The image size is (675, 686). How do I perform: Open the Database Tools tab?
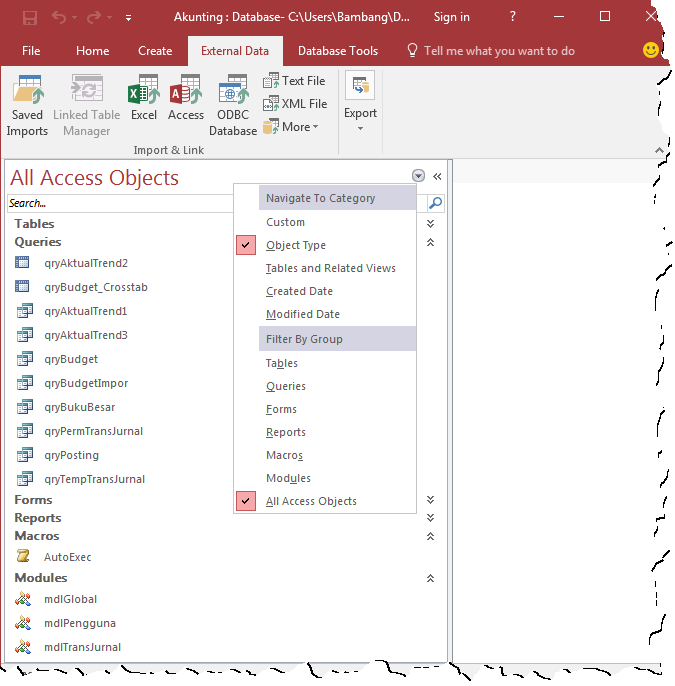(x=338, y=51)
